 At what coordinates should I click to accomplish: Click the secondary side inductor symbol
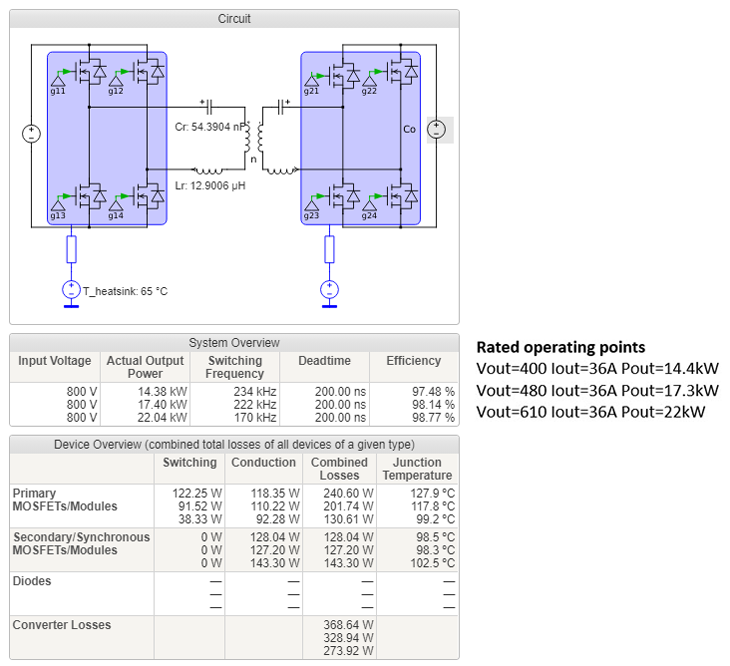point(279,170)
